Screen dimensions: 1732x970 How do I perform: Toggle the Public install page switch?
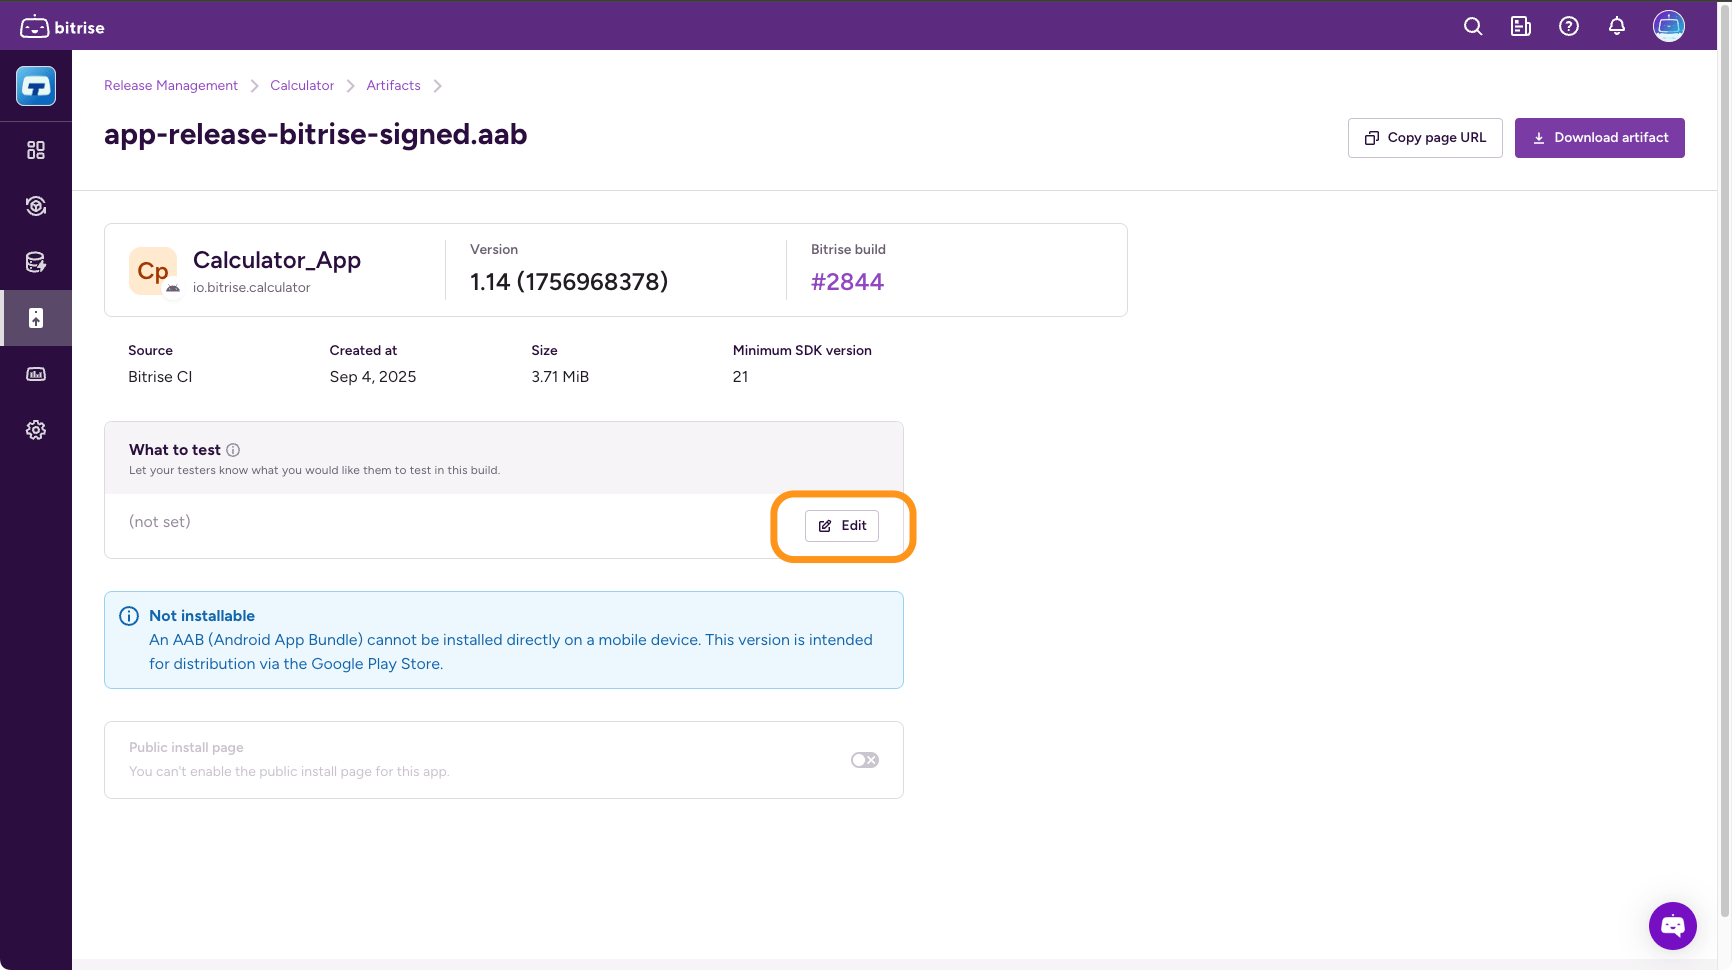pyautogui.click(x=864, y=760)
